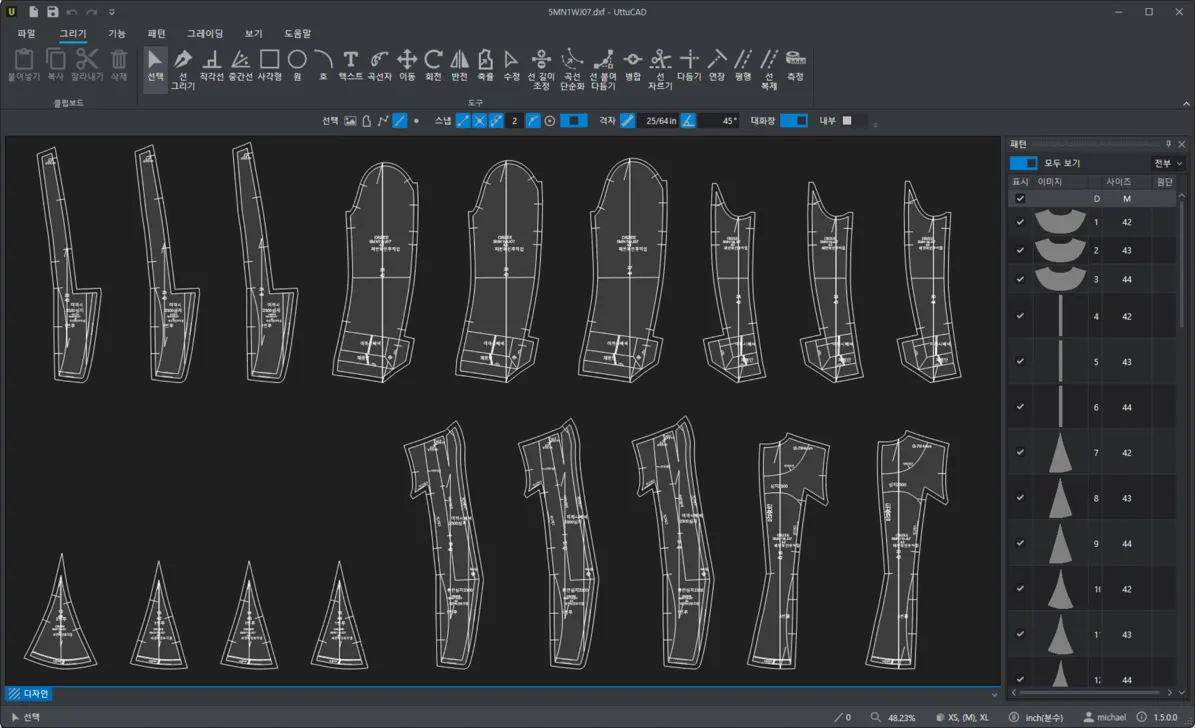Open the 전부 dropdown in pattern panel
This screenshot has width=1195, height=728.
click(x=1168, y=163)
